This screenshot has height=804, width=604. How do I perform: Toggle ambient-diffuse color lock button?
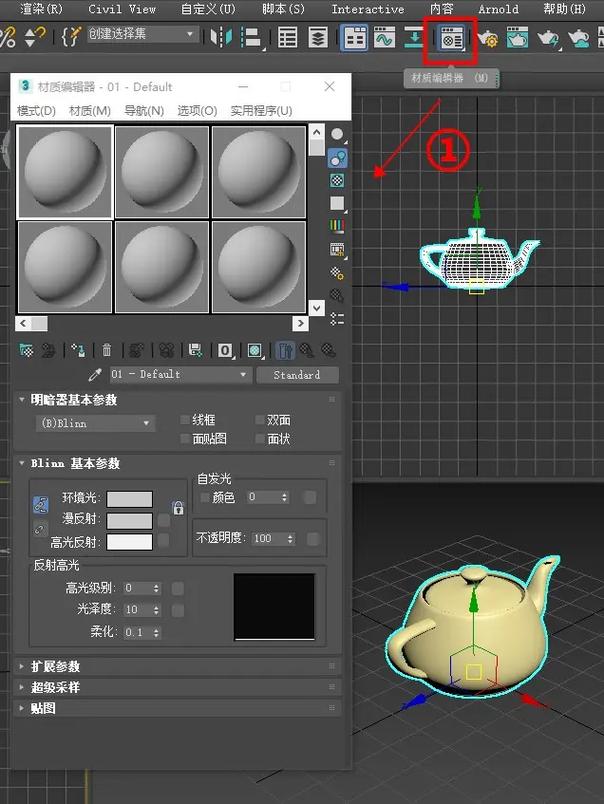[x=41, y=505]
